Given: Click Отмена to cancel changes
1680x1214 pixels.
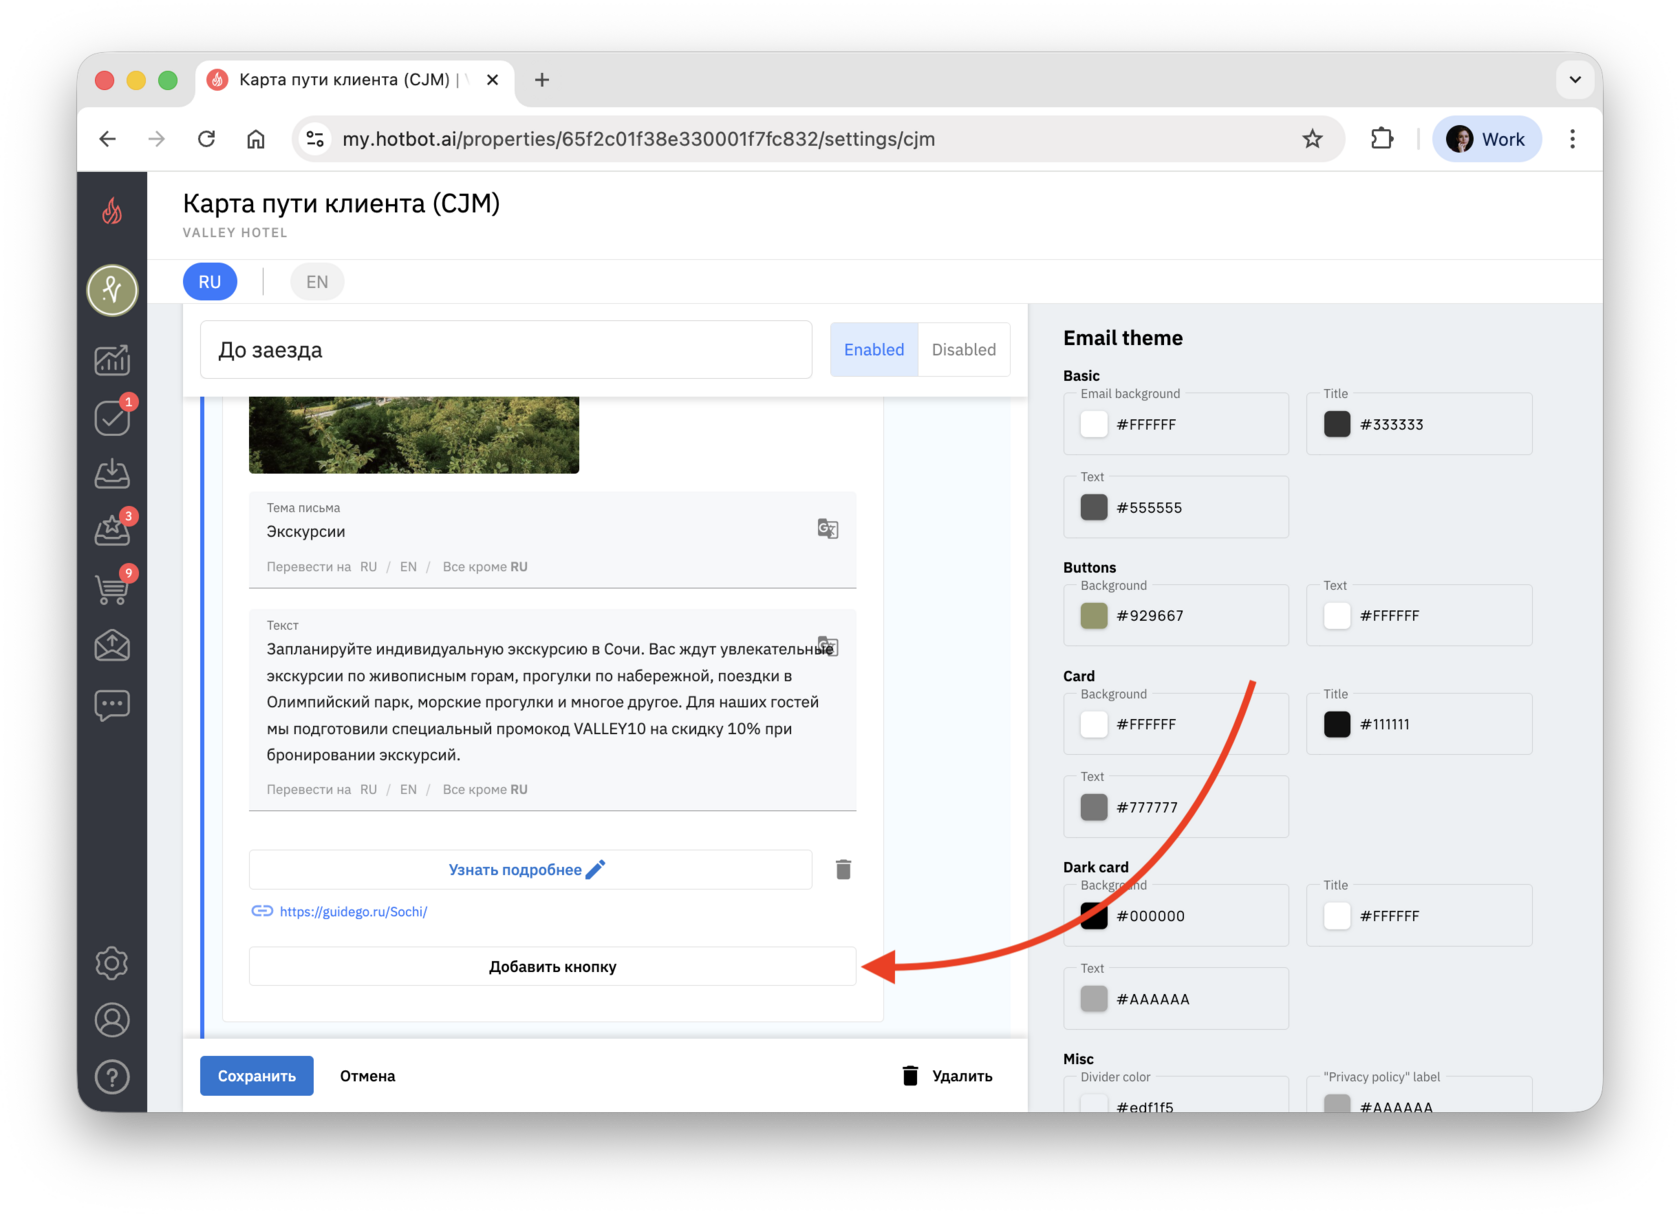Looking at the screenshot, I should (368, 1076).
